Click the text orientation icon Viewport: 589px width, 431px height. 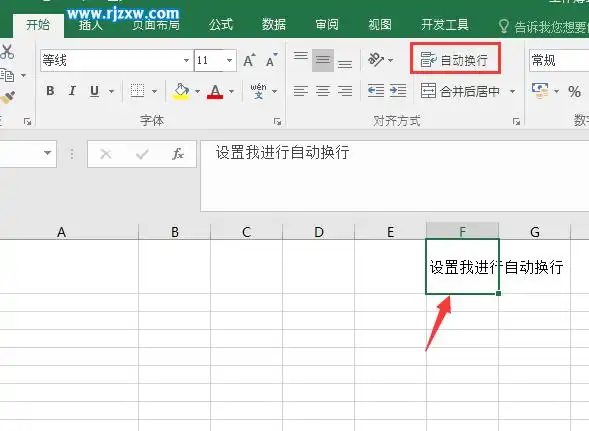click(376, 60)
